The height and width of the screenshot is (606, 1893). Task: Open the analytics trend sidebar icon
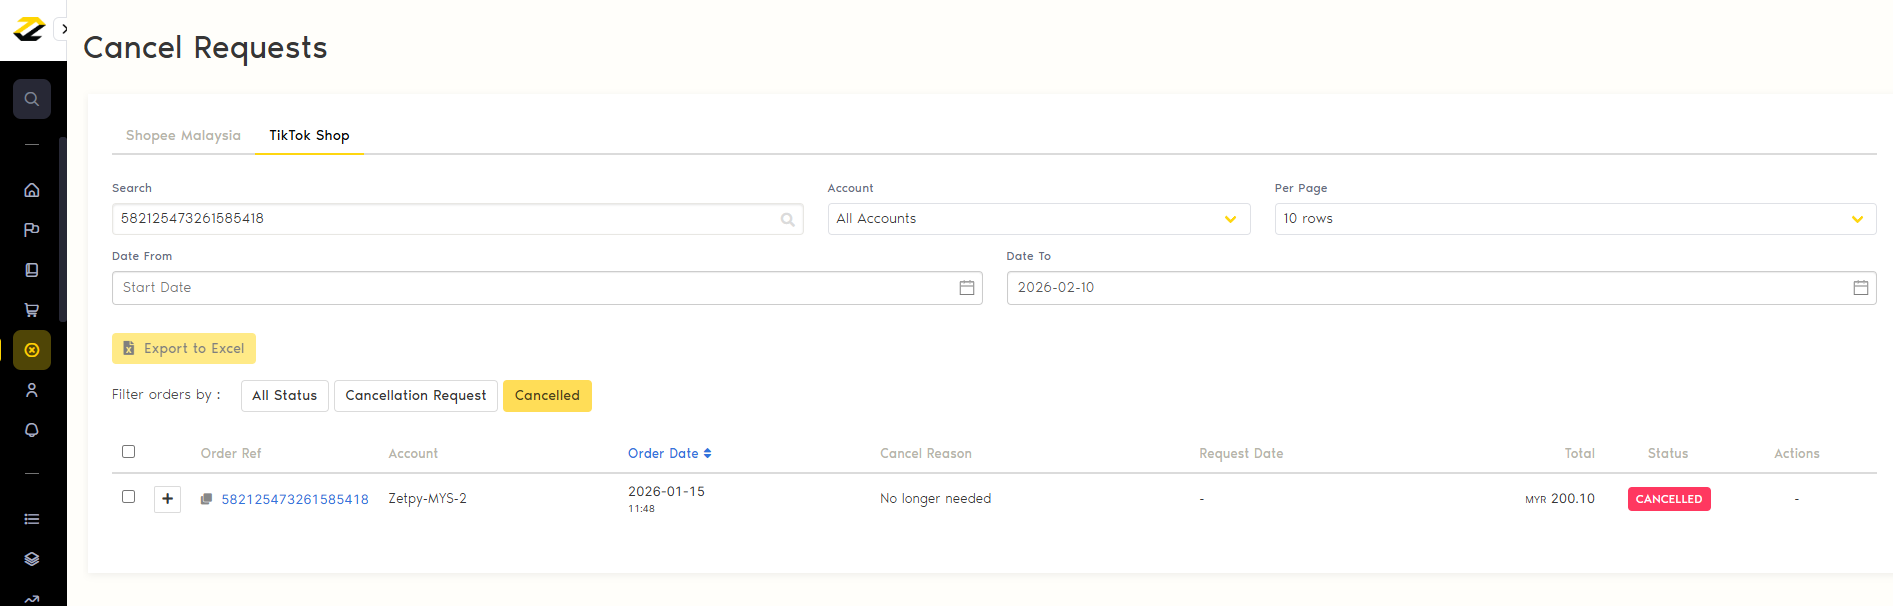click(x=32, y=599)
